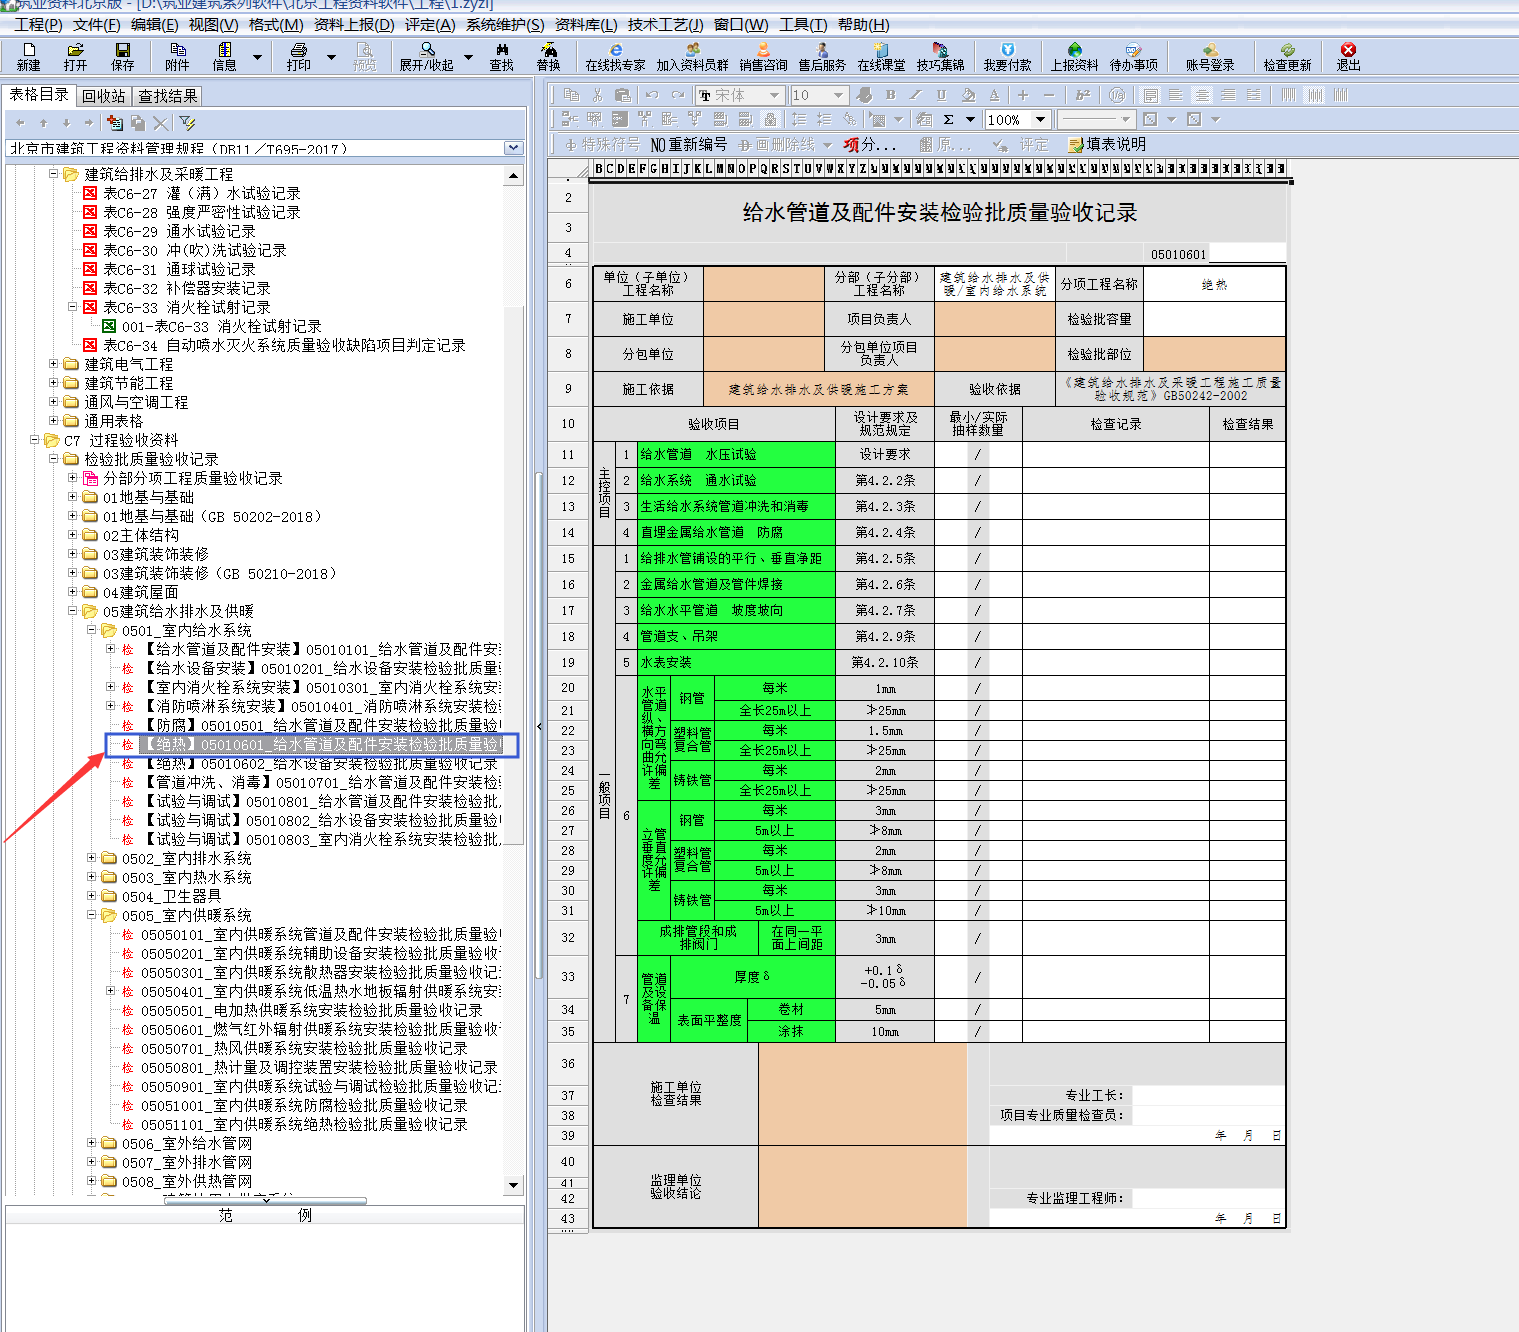The height and width of the screenshot is (1332, 1519).
Task: Click the 打开 (Open) toolbar icon
Action: [75, 56]
